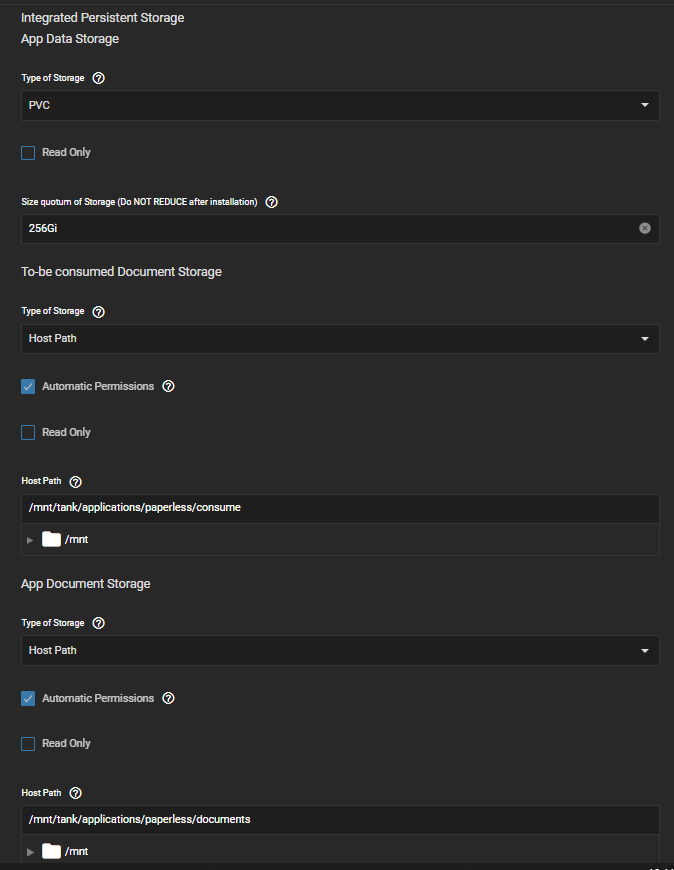This screenshot has width=674, height=870.
Task: Show help for consume Automatic Permissions
Action: 168,386
